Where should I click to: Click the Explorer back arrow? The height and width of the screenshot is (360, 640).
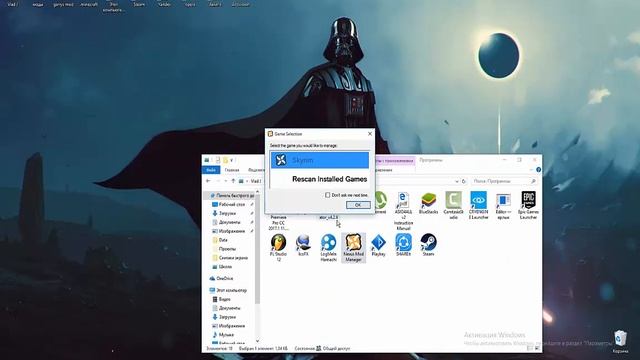point(209,181)
